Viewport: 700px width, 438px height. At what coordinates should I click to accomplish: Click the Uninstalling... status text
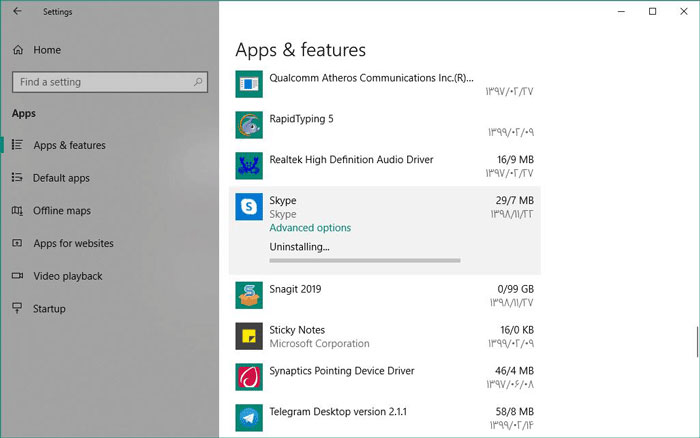tap(299, 247)
